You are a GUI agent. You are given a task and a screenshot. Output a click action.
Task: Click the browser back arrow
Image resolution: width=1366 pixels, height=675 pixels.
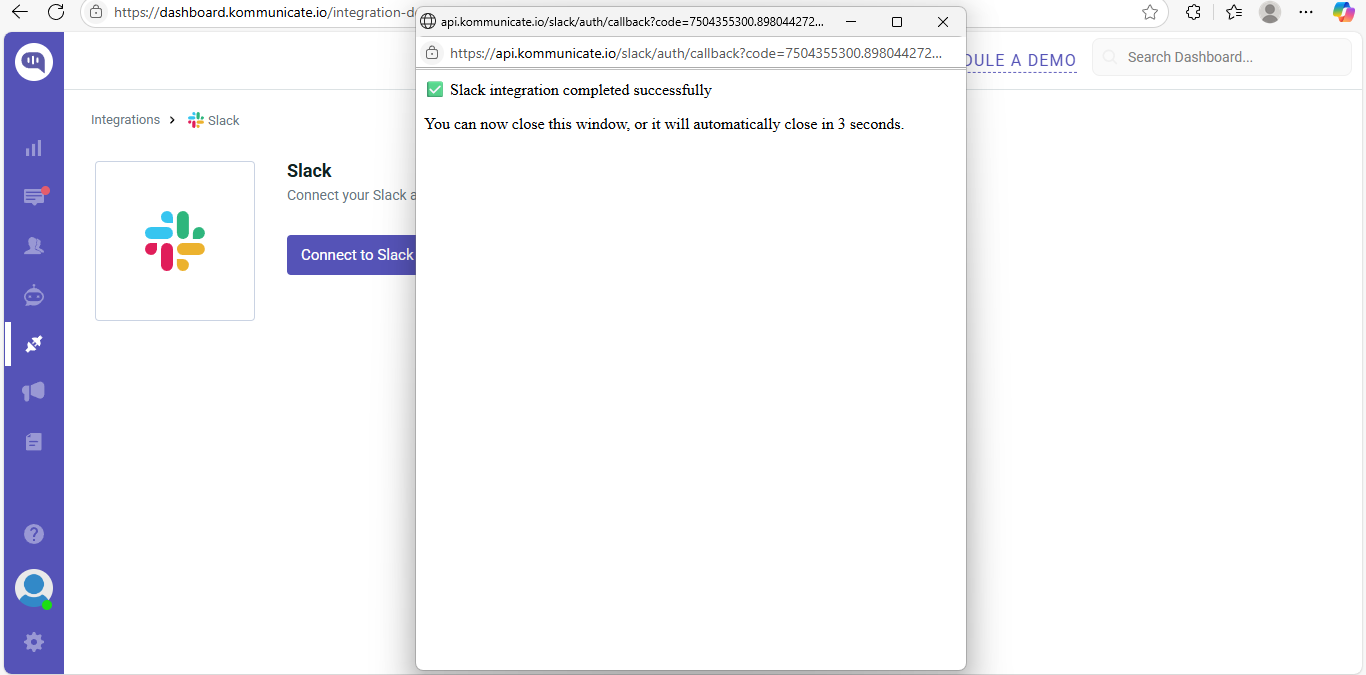(20, 12)
